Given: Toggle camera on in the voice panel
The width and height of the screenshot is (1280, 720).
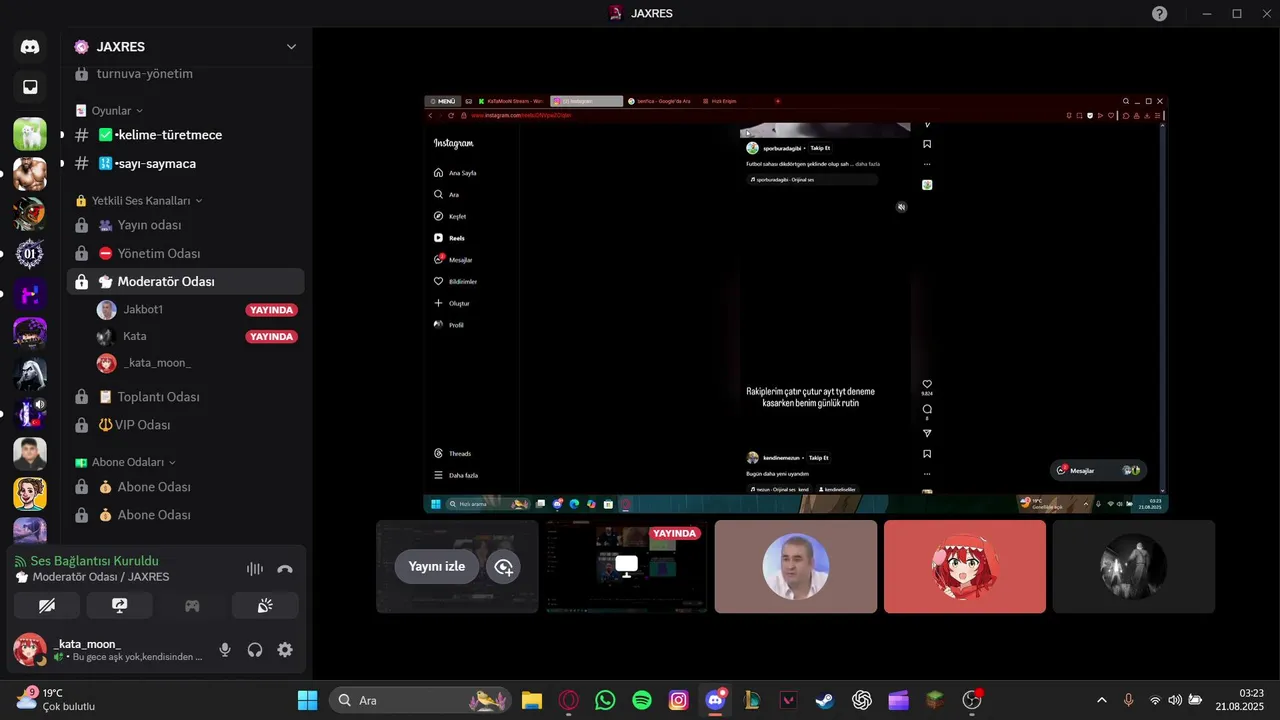Looking at the screenshot, I should [46, 606].
